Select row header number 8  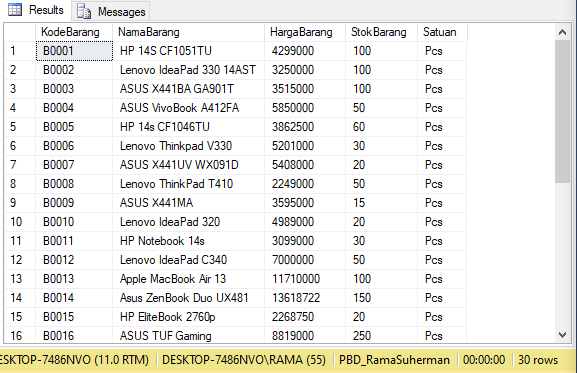[20, 184]
